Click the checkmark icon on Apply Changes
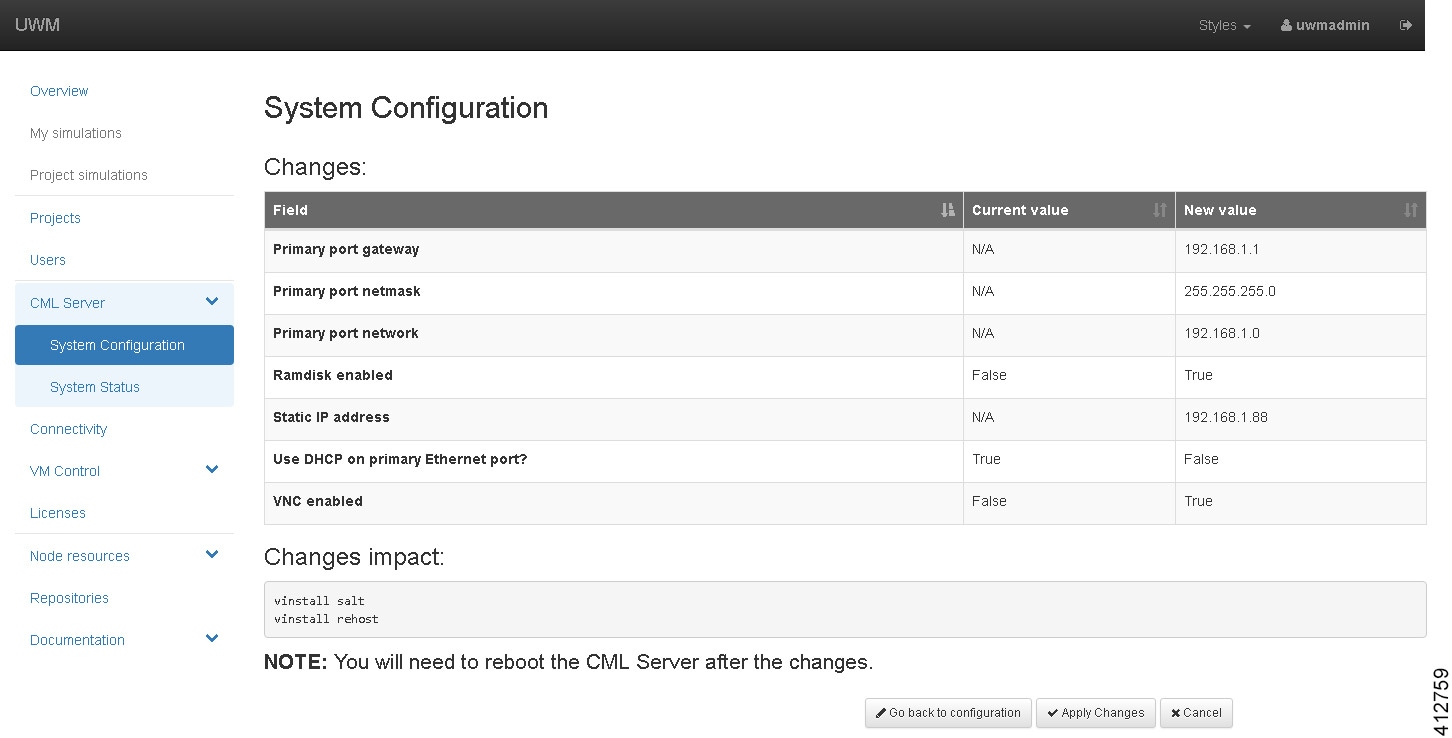Image resolution: width=1452 pixels, height=738 pixels. coord(1054,713)
